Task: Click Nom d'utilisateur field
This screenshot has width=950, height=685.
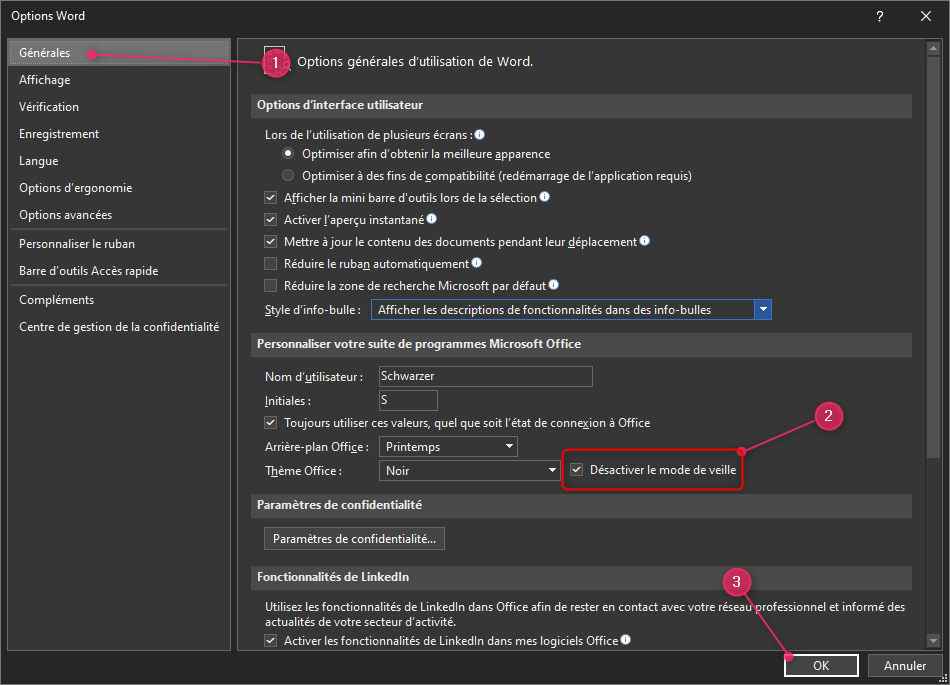Action: click(485, 376)
